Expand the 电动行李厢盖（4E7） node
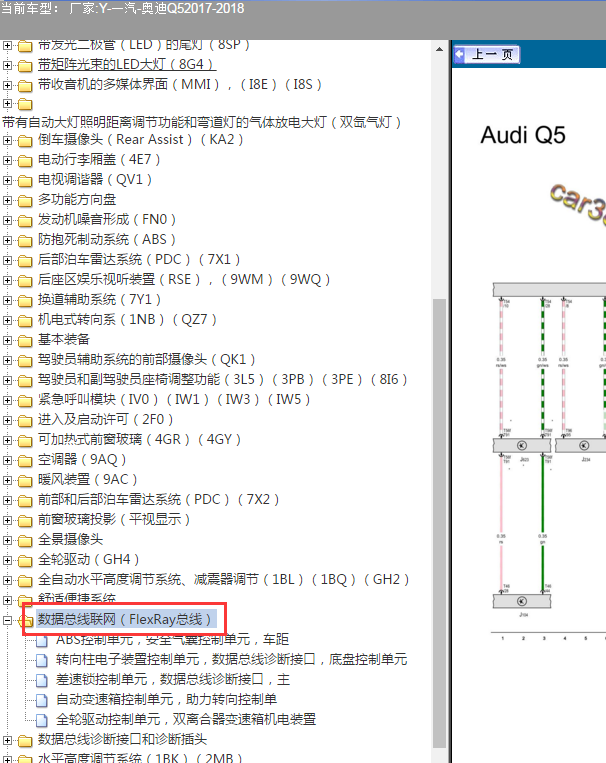Image resolution: width=606 pixels, height=763 pixels. point(7,160)
